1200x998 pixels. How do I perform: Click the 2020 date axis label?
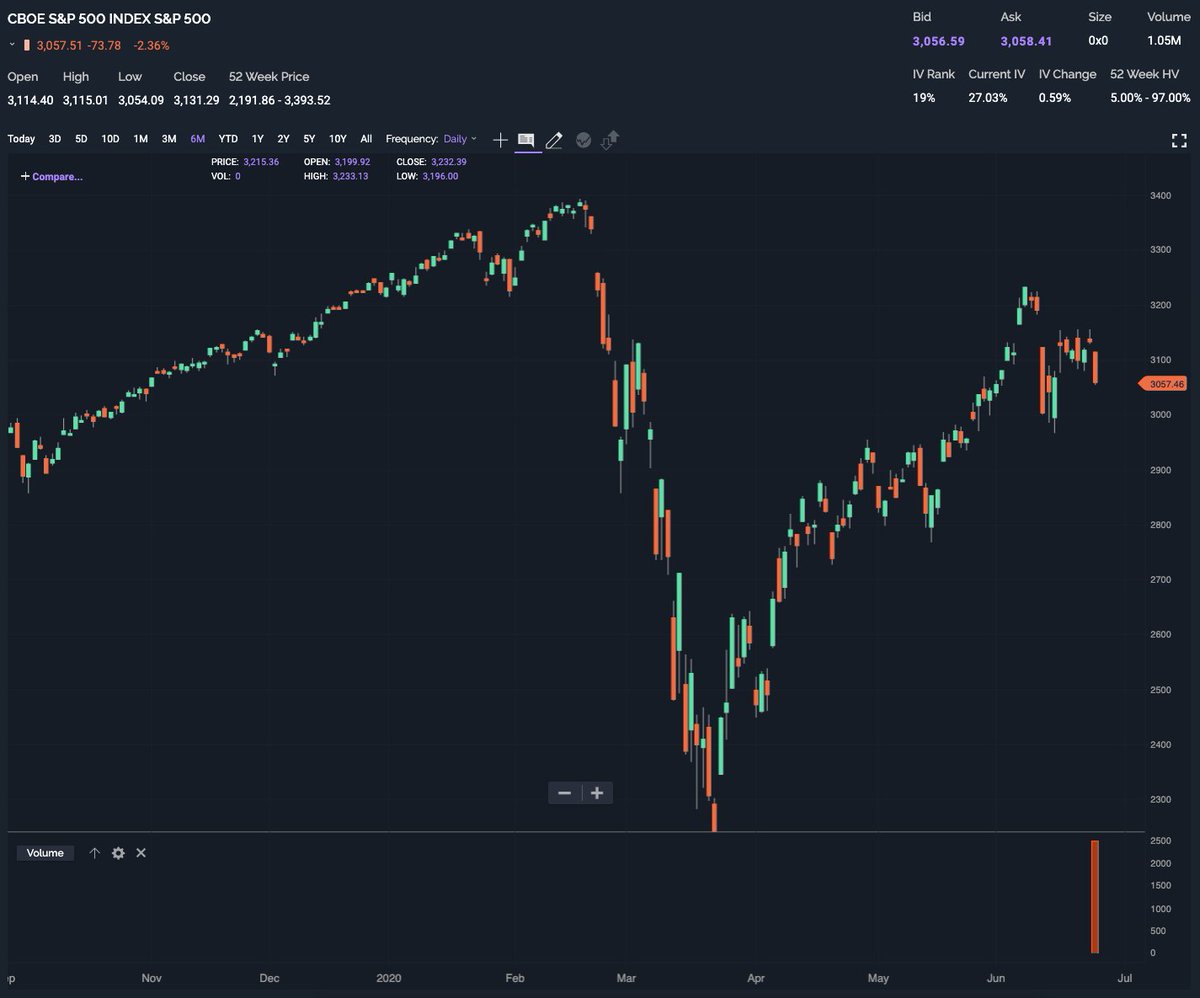(x=387, y=977)
